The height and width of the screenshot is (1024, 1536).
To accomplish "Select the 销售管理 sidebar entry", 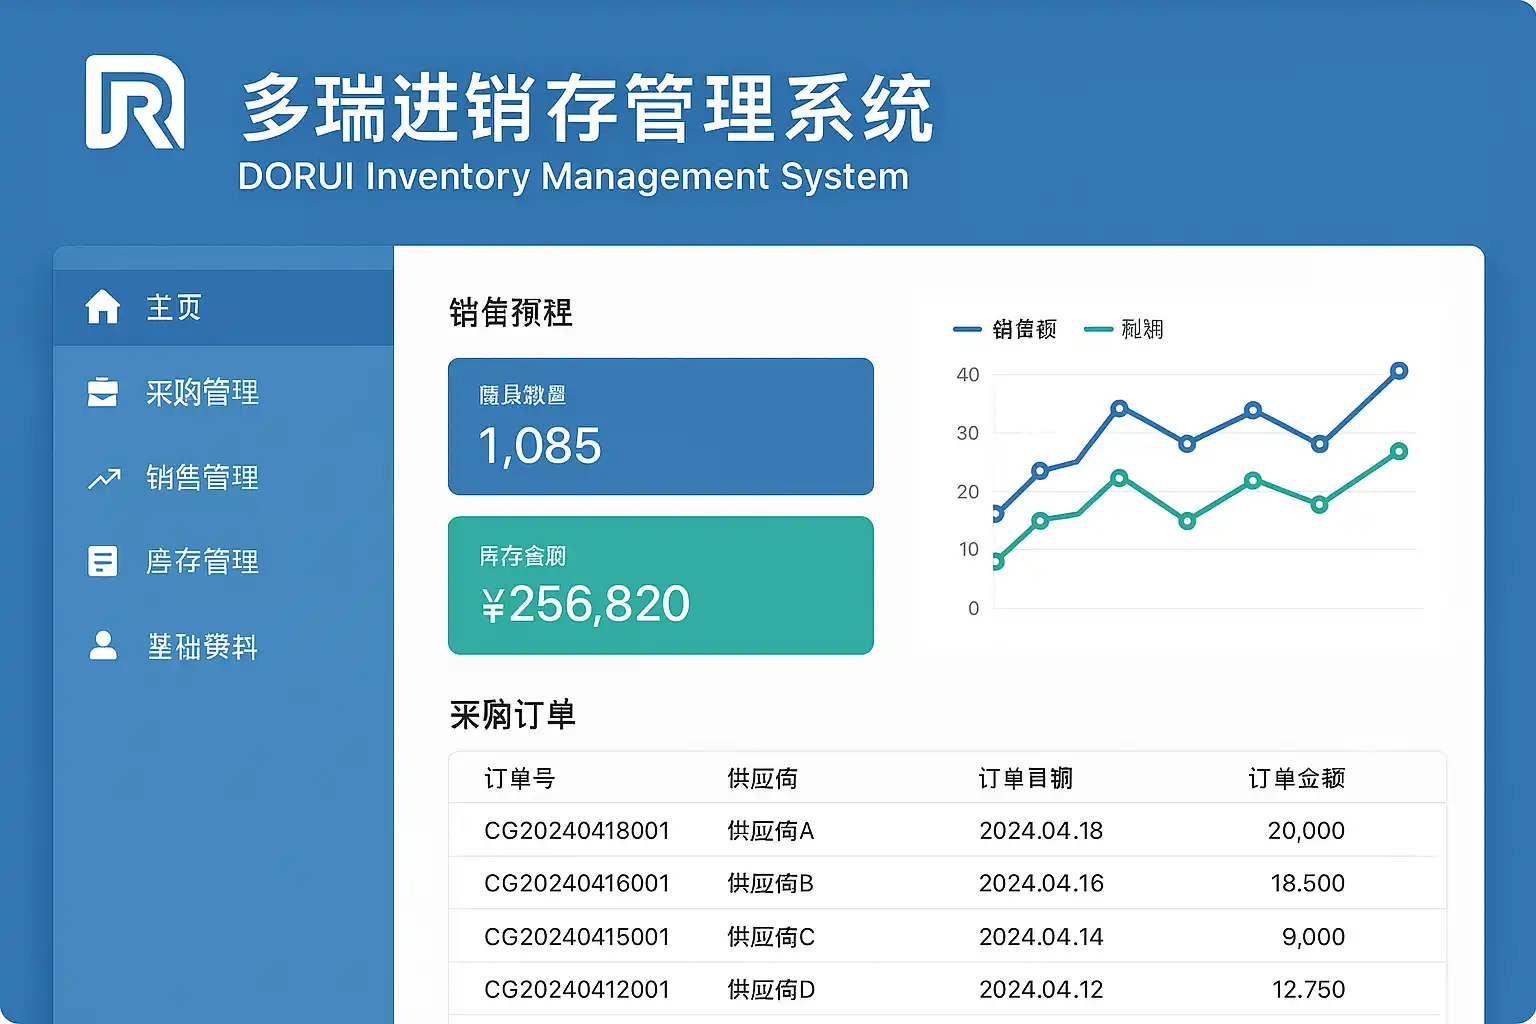I will (202, 478).
